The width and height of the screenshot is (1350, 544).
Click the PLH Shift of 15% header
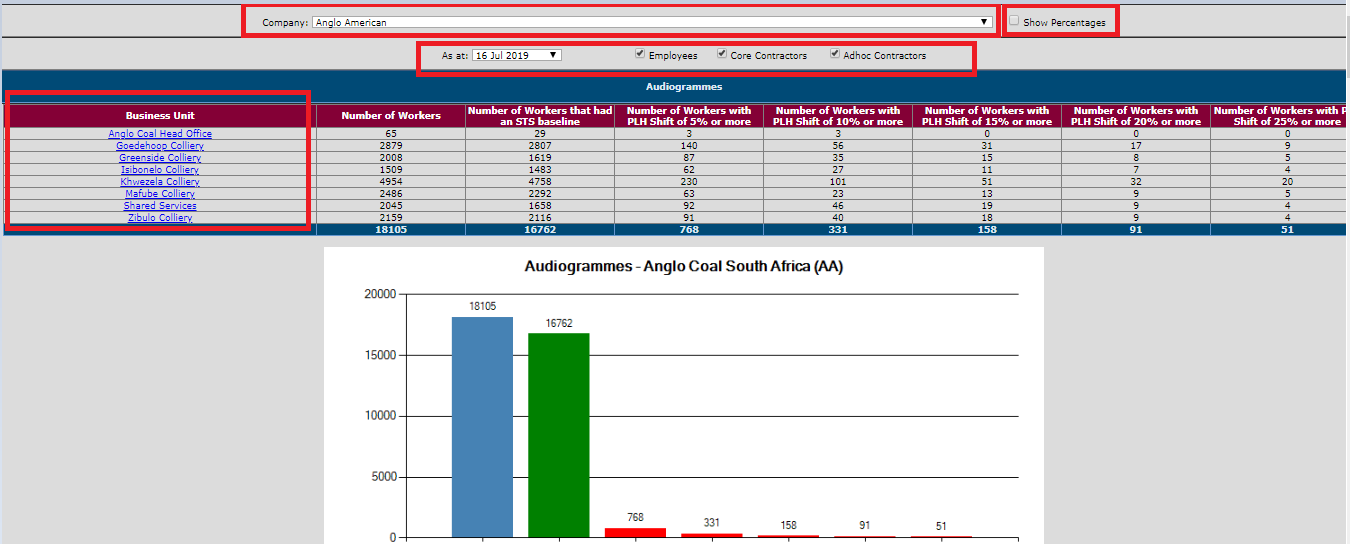coord(987,116)
